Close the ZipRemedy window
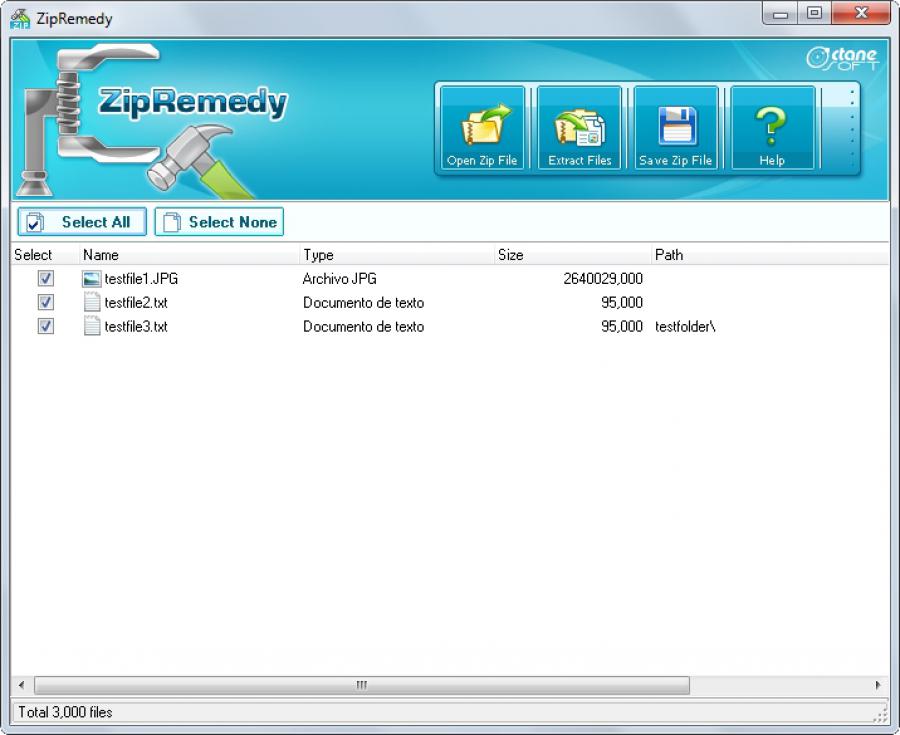This screenshot has width=900, height=735. pyautogui.click(x=861, y=14)
